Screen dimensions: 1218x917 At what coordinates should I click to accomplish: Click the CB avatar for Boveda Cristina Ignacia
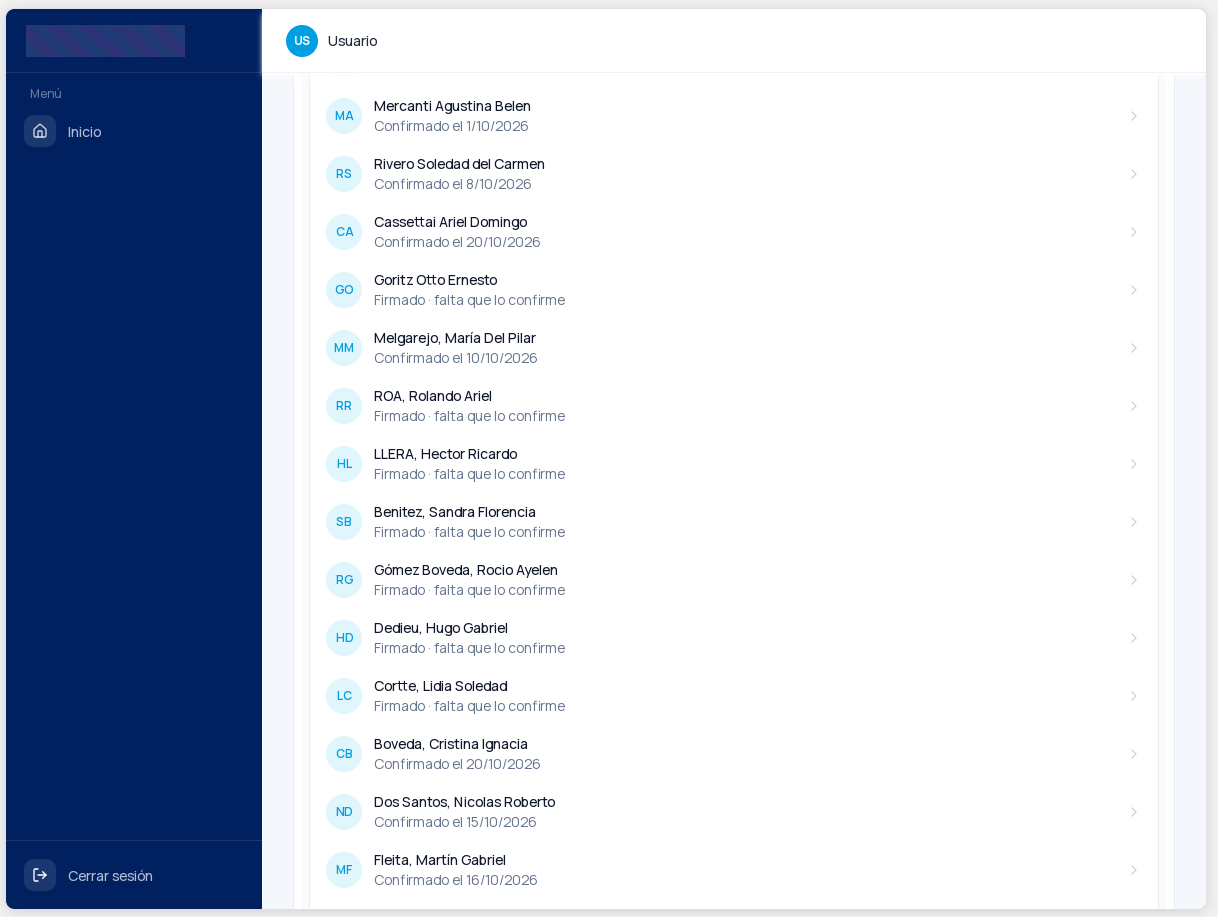(344, 754)
